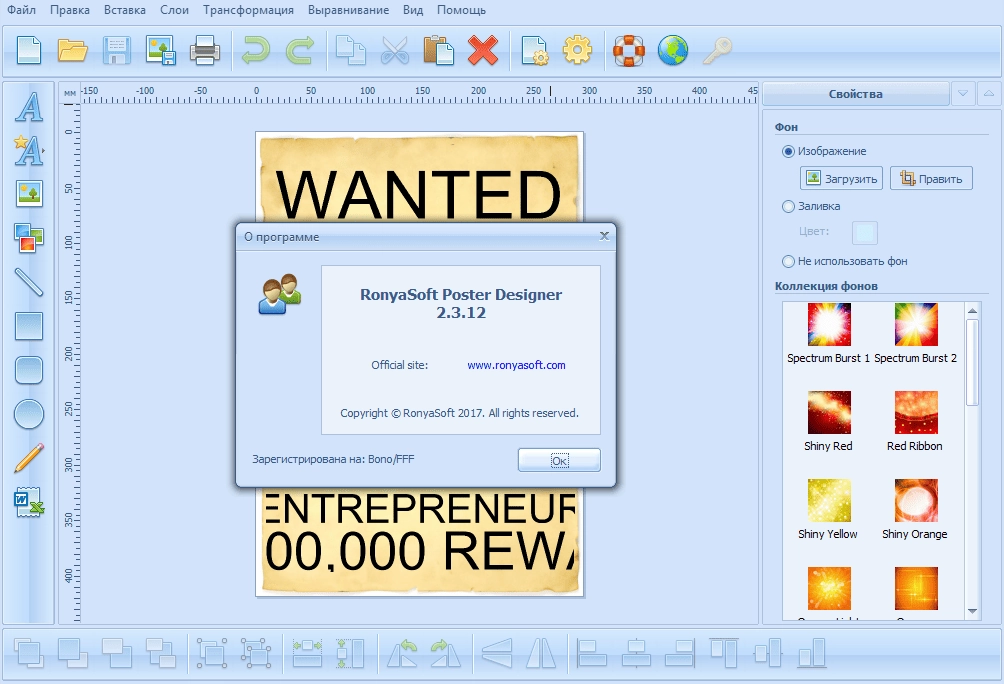Click the Цвет color swatch
The width and height of the screenshot is (1004, 684).
(864, 232)
